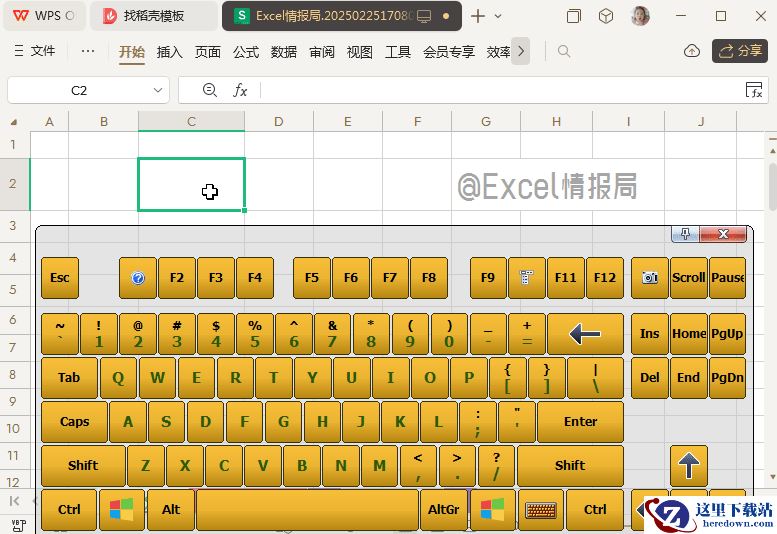This screenshot has height=534, width=777.
Task: Click the help question mark key
Action: 138,278
